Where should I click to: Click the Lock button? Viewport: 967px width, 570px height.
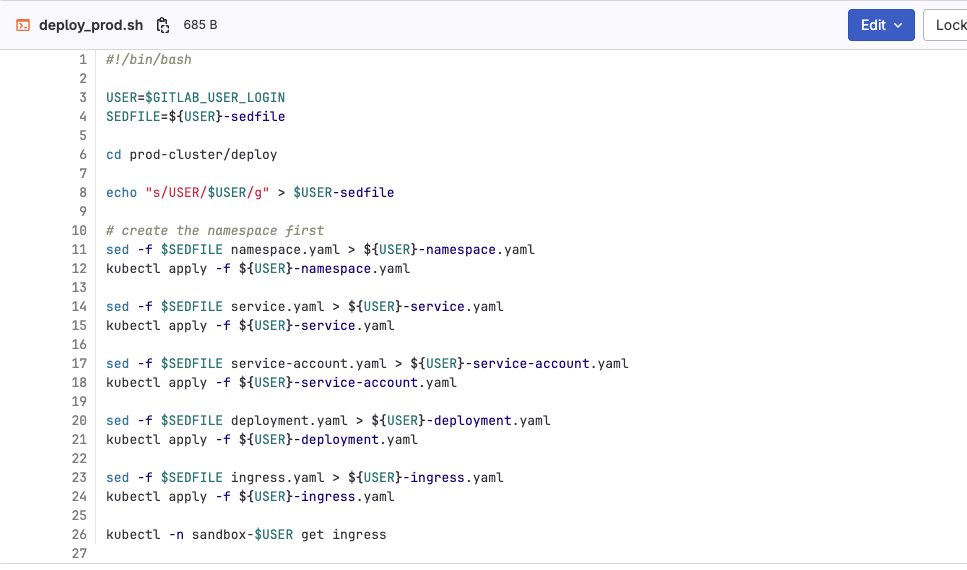[x=945, y=25]
